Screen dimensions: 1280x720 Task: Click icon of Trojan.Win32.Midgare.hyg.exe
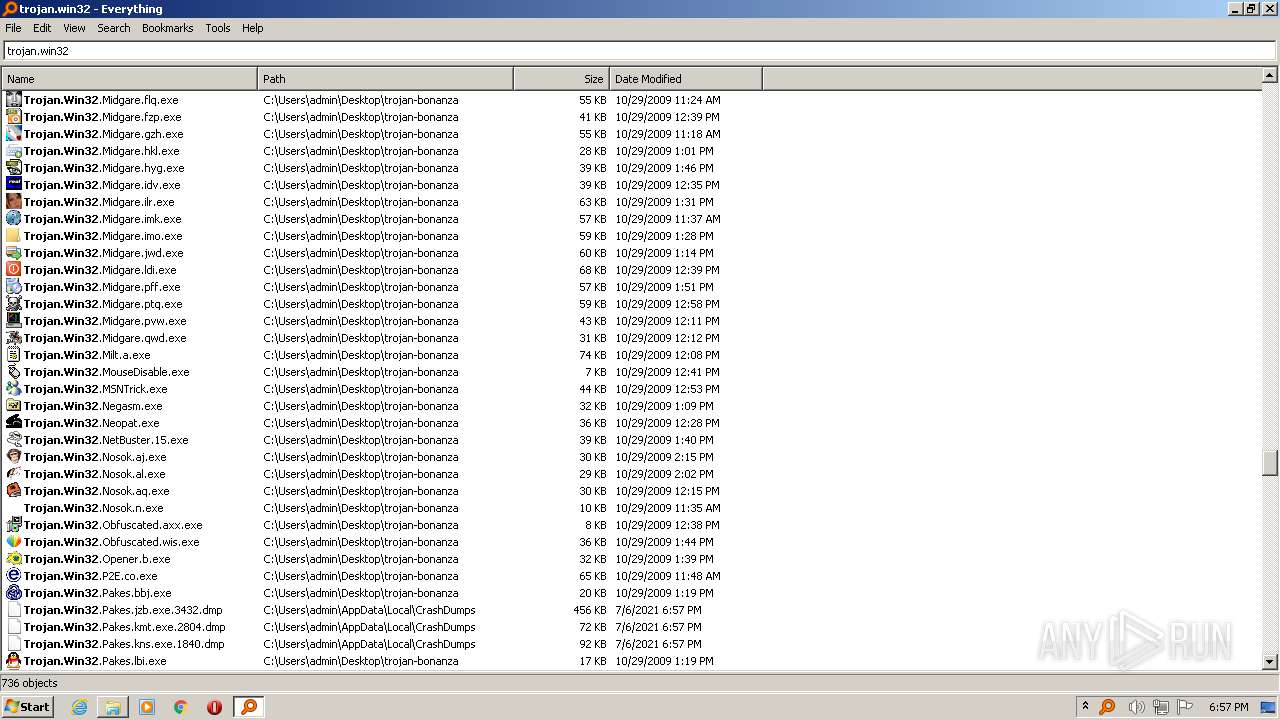tap(13, 168)
